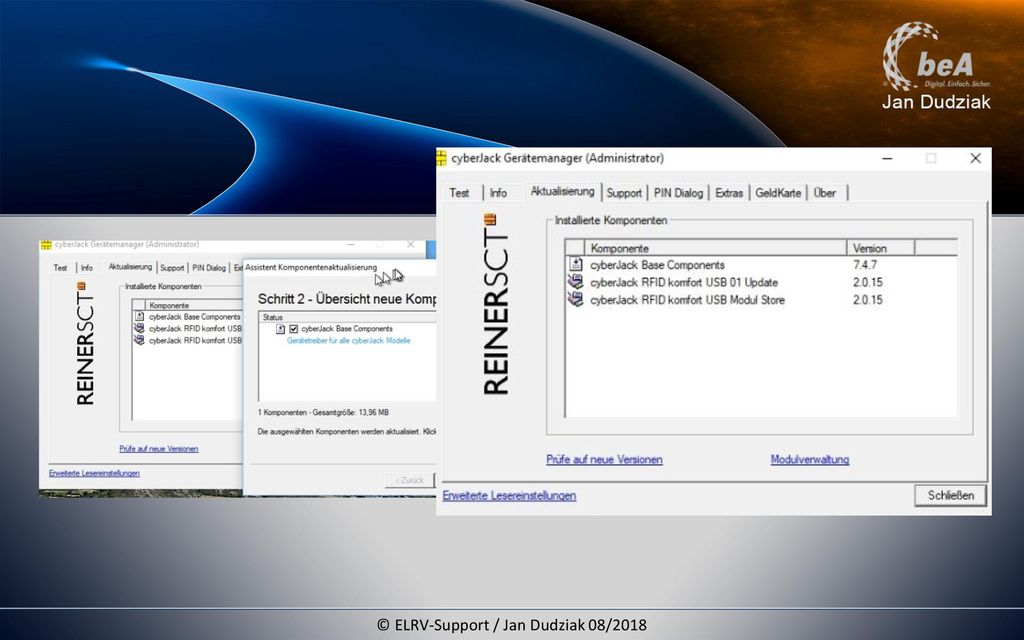The width and height of the screenshot is (1024, 640).
Task: Click the Version column header
Action: 880,248
